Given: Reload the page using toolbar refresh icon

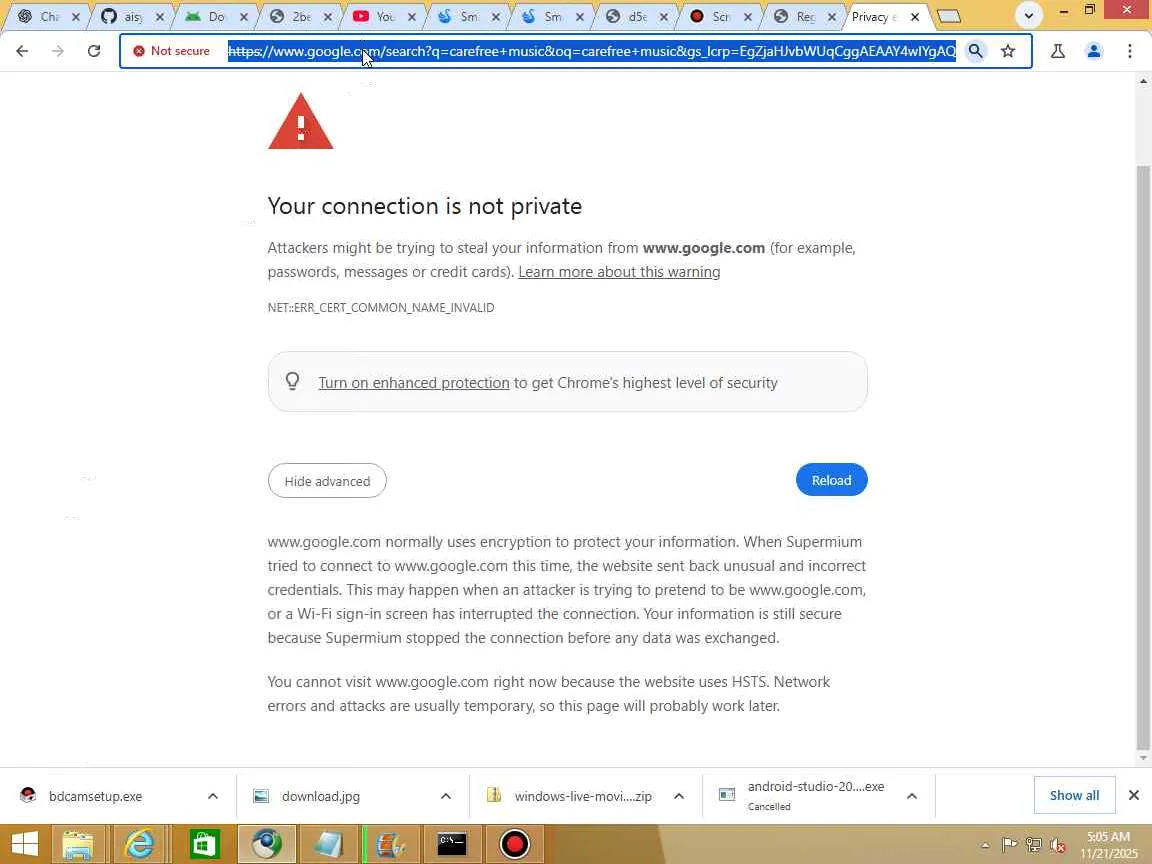Looking at the screenshot, I should point(93,51).
